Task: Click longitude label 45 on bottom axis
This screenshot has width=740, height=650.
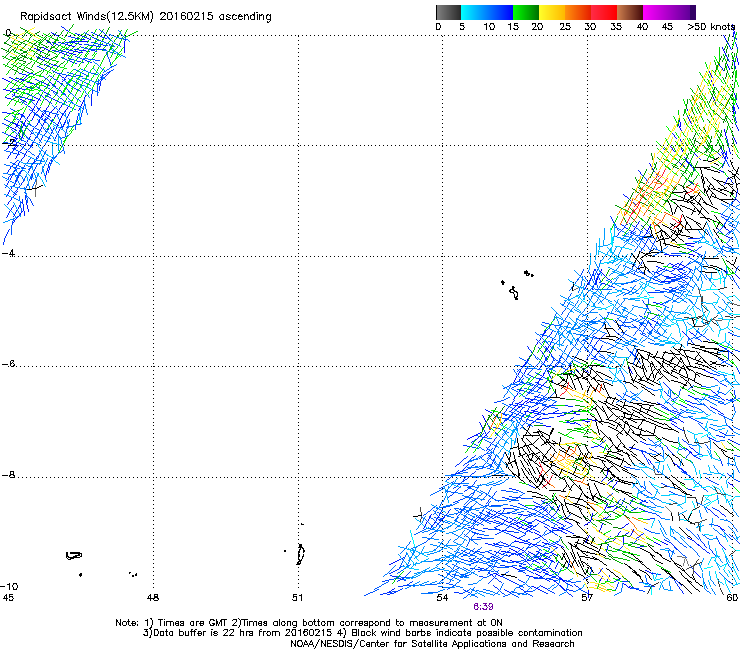Action: [8, 598]
